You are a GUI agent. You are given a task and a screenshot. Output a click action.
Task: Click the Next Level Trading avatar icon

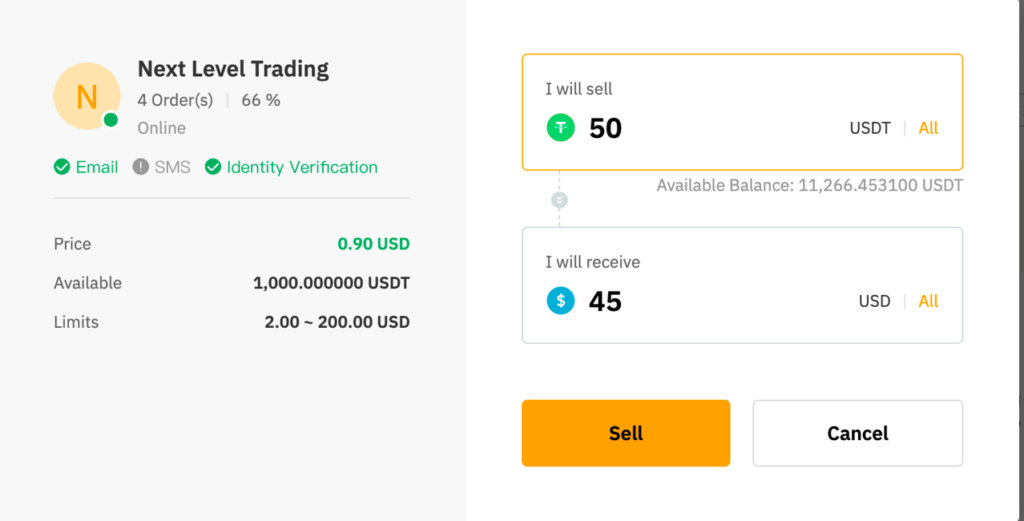pos(87,96)
